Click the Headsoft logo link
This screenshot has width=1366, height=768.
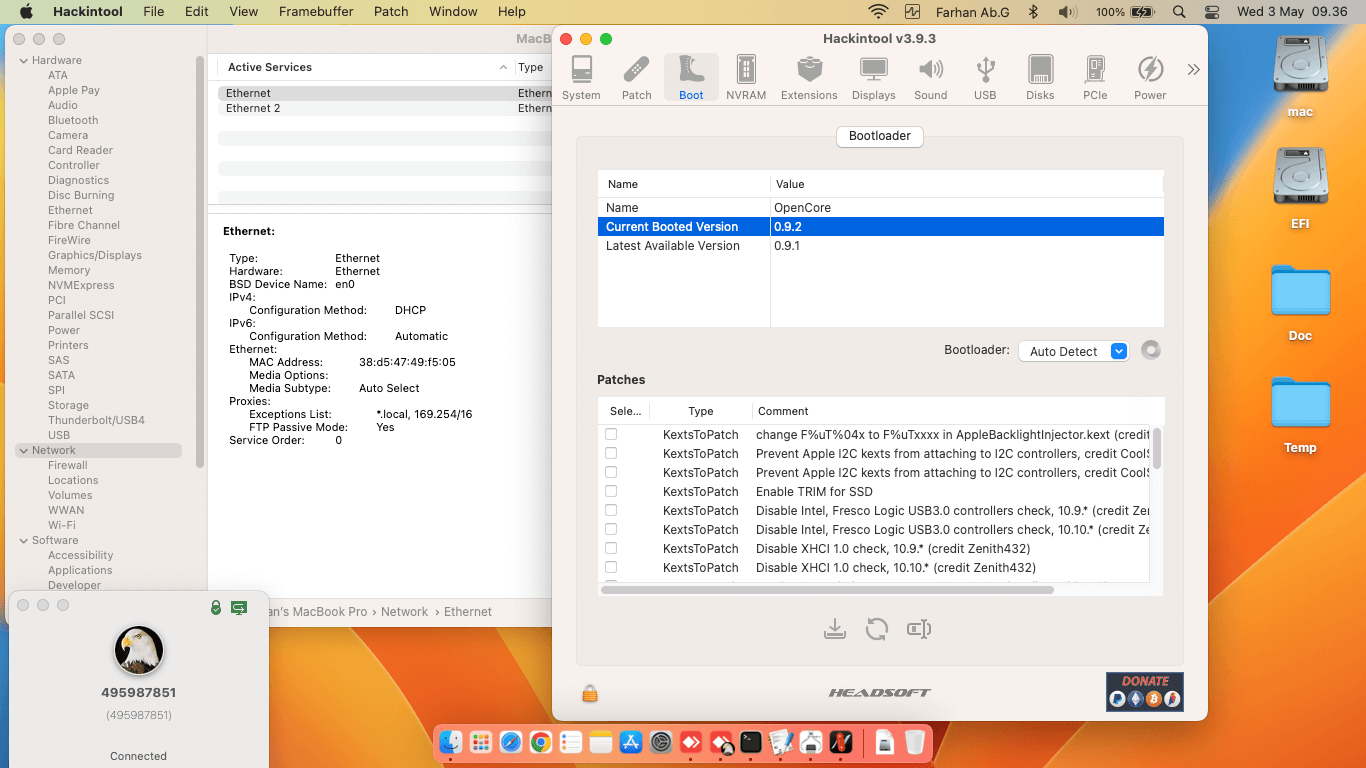point(879,692)
